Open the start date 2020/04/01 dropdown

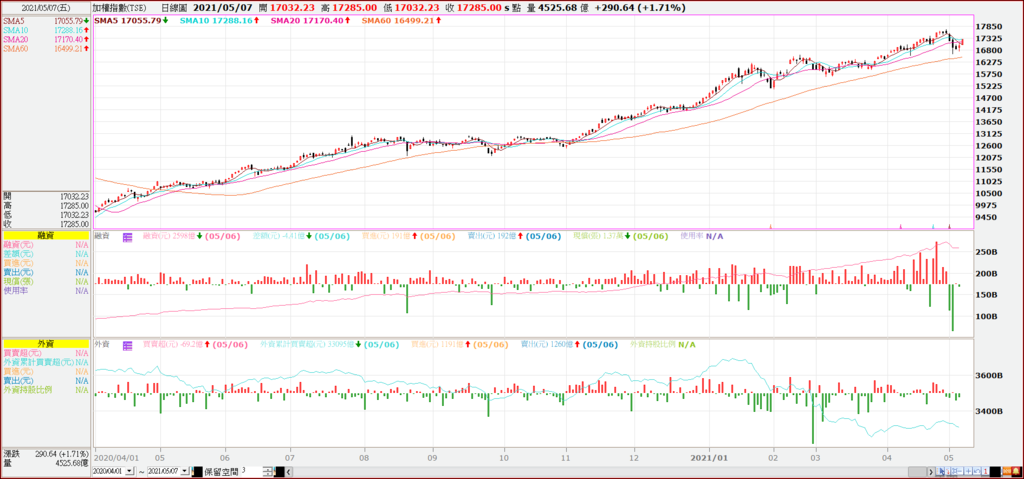click(x=129, y=471)
